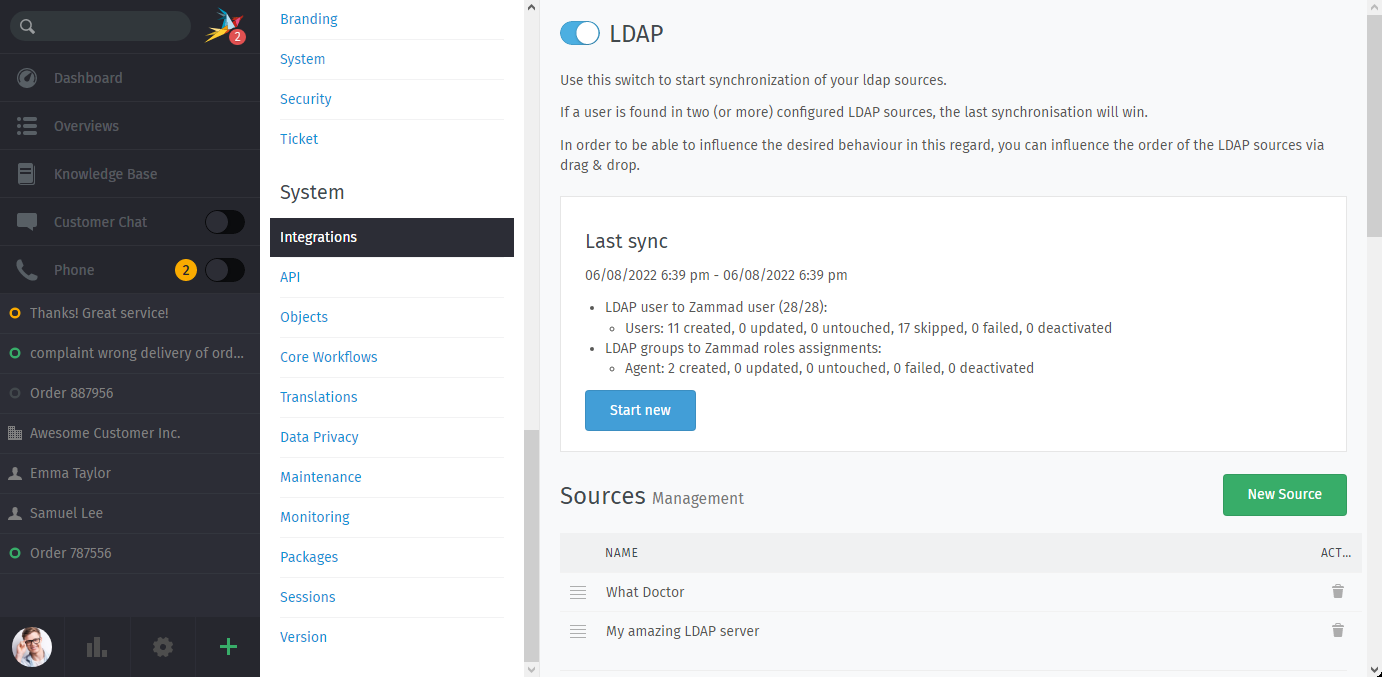The image size is (1382, 677).
Task: Open Data Privacy
Action: [x=319, y=437]
